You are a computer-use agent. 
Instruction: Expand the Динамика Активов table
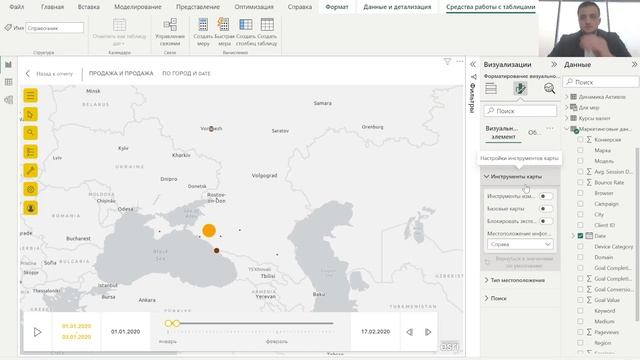pyautogui.click(x=567, y=97)
